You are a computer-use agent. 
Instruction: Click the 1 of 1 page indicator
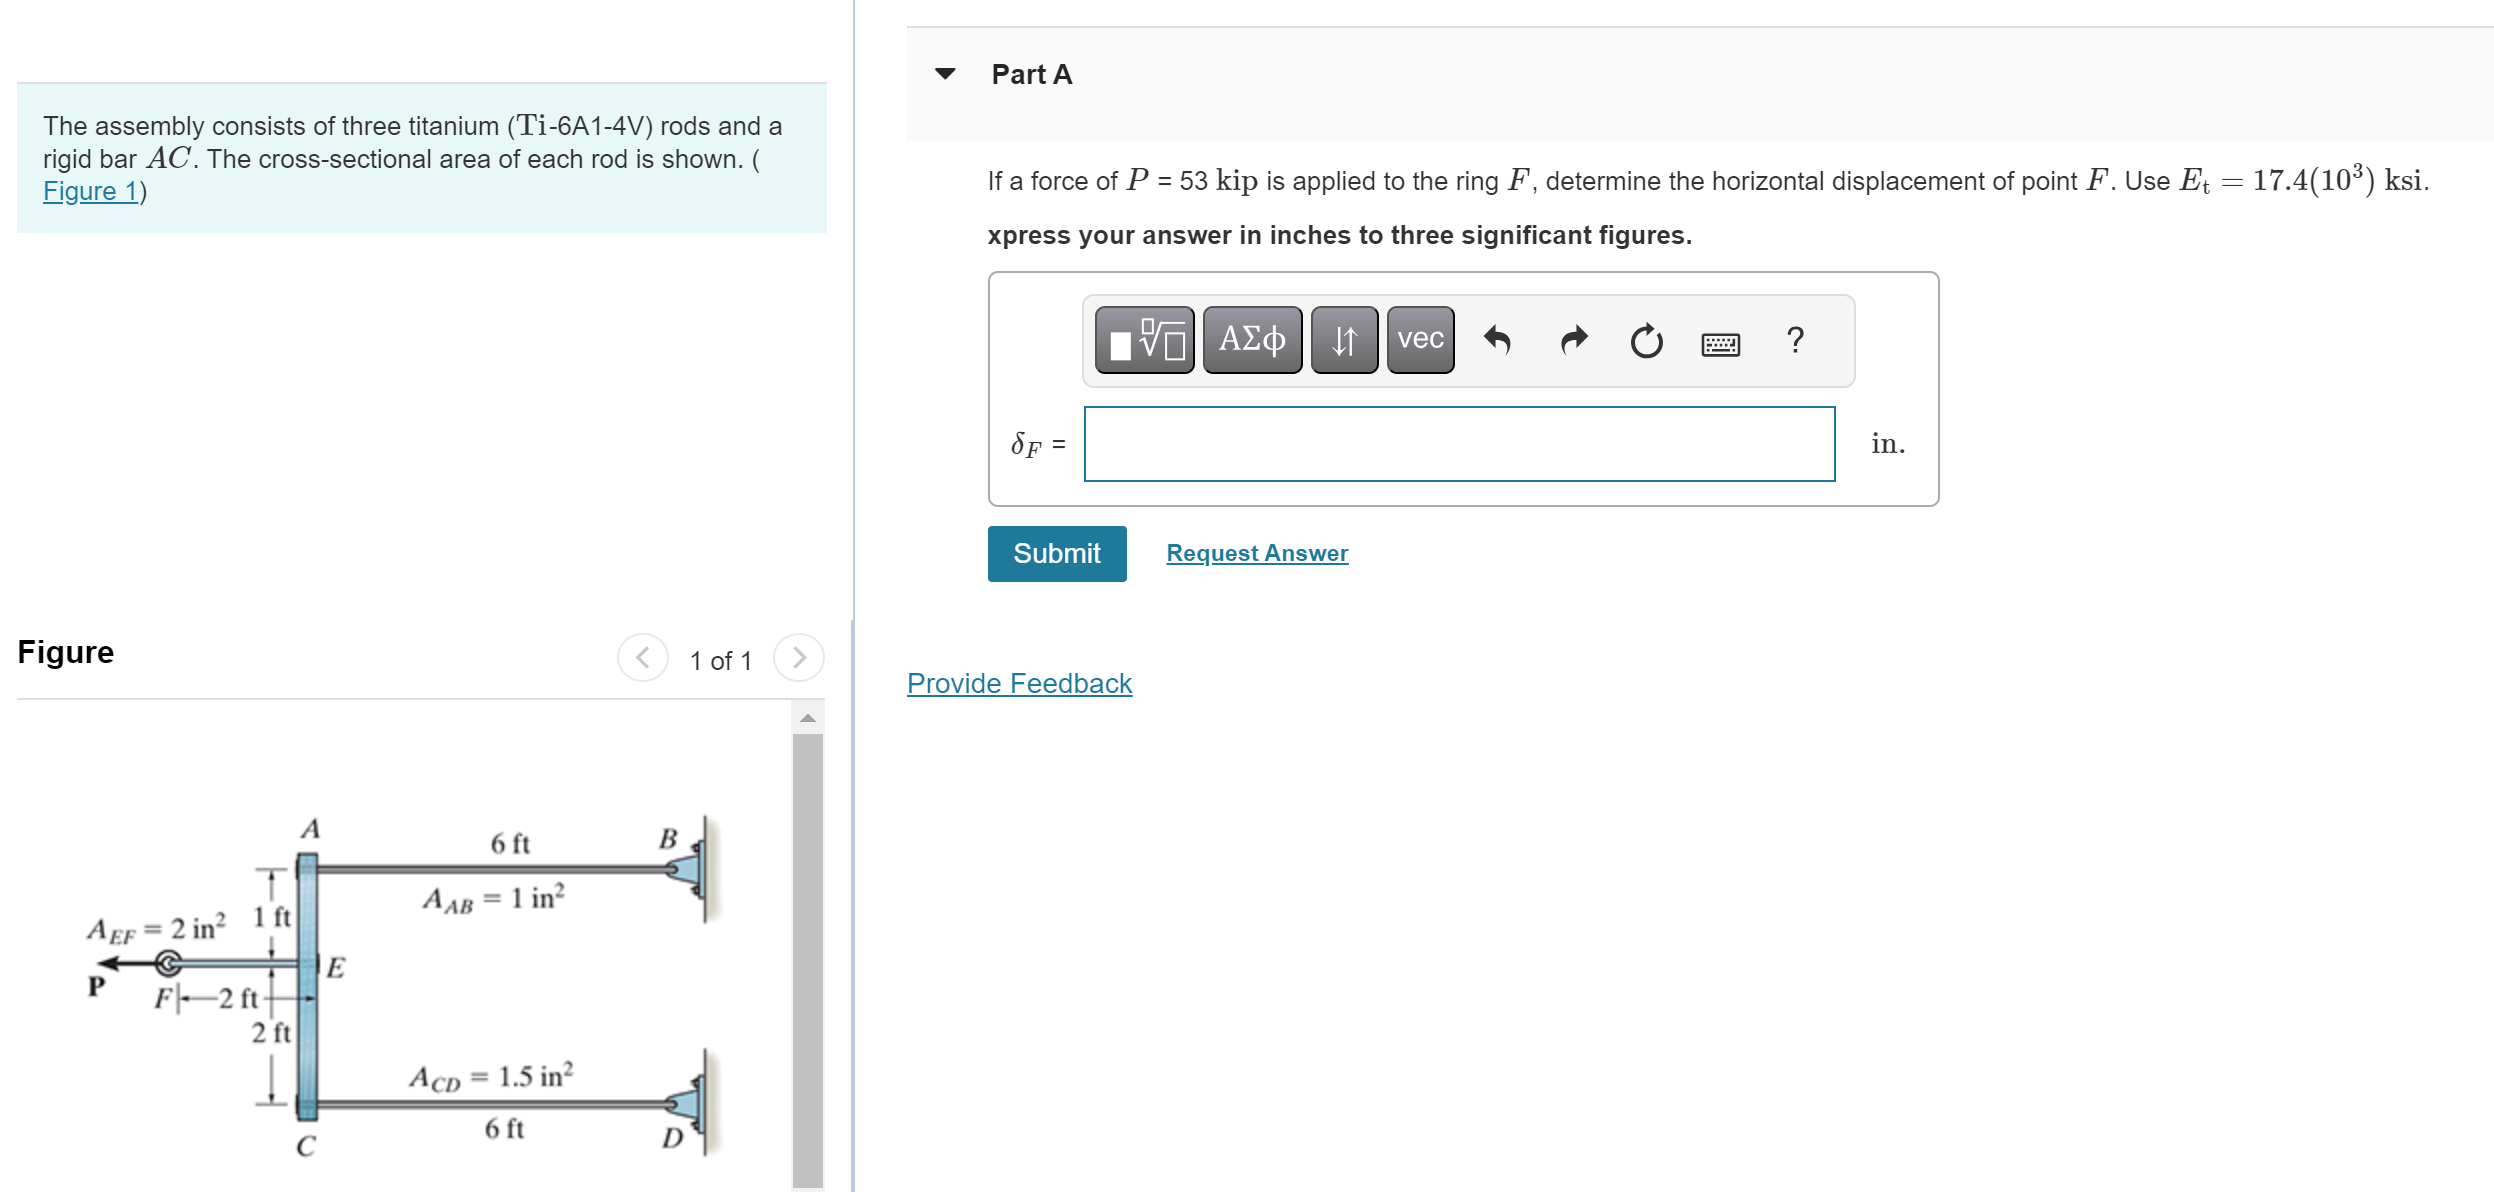coord(720,657)
